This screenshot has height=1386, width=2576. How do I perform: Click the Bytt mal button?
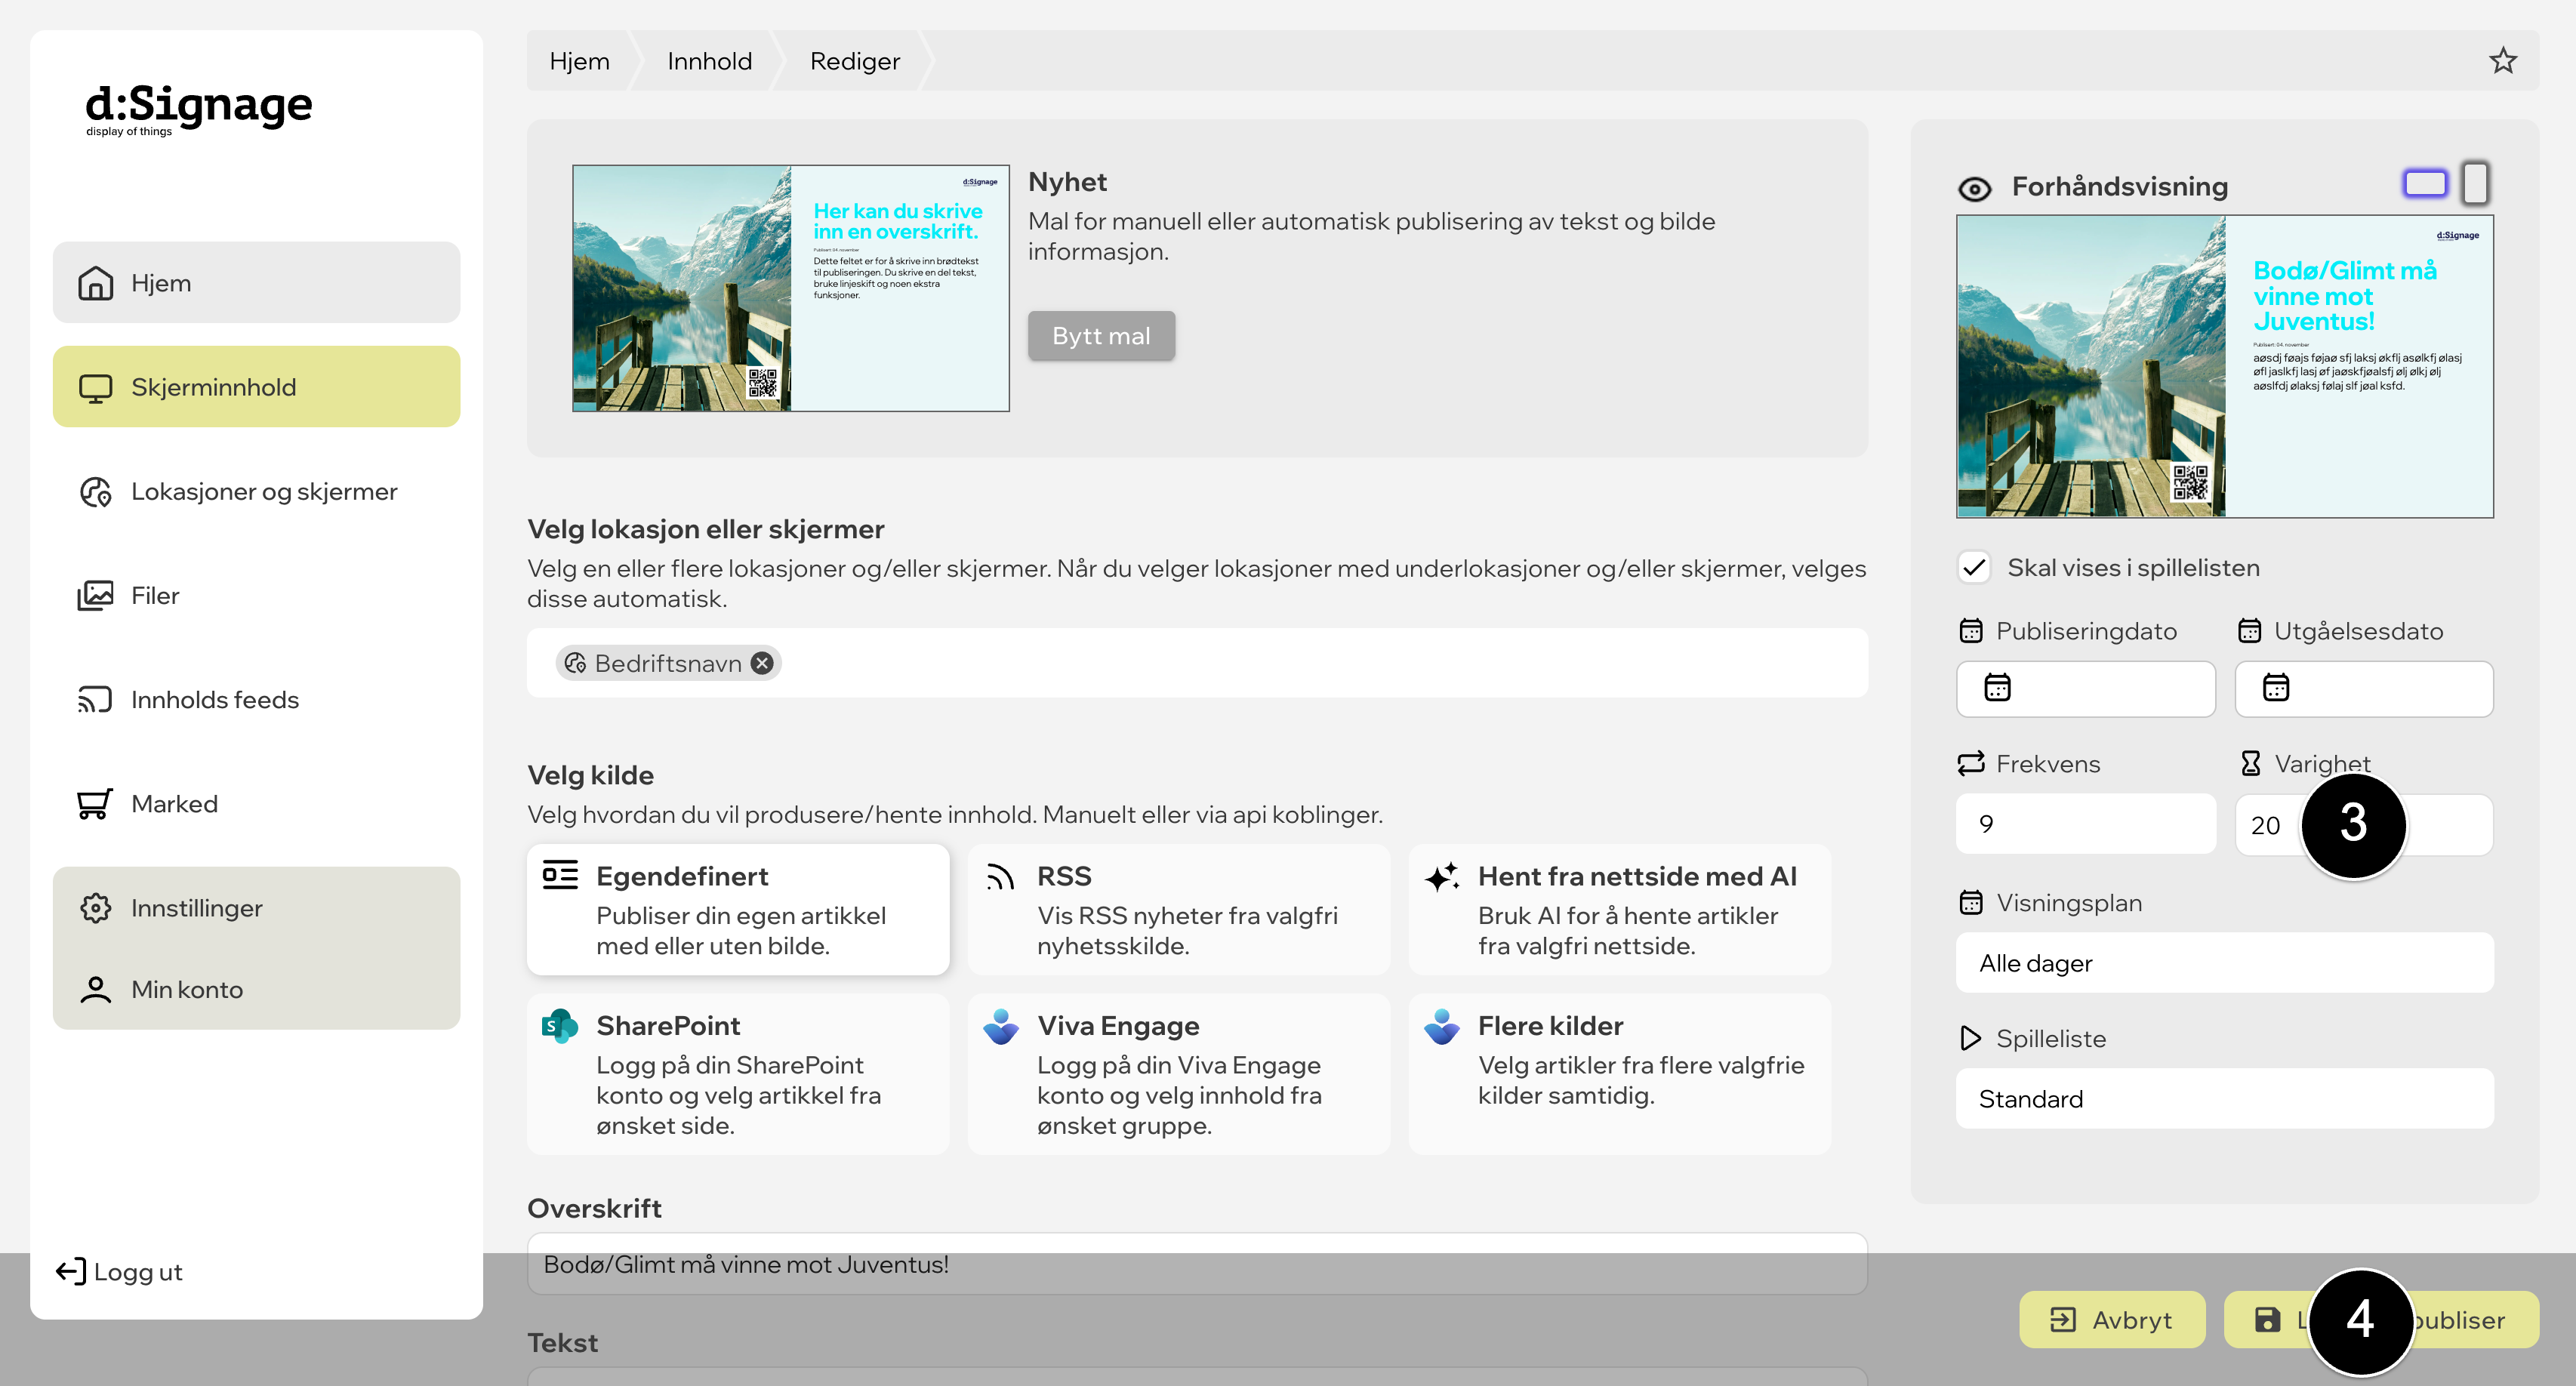1101,336
